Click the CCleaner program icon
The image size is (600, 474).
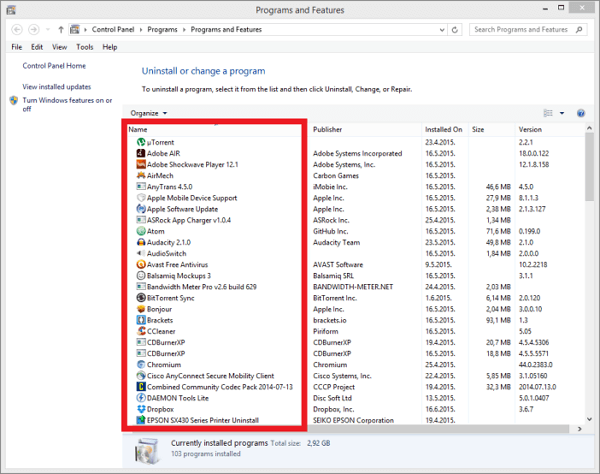click(139, 330)
